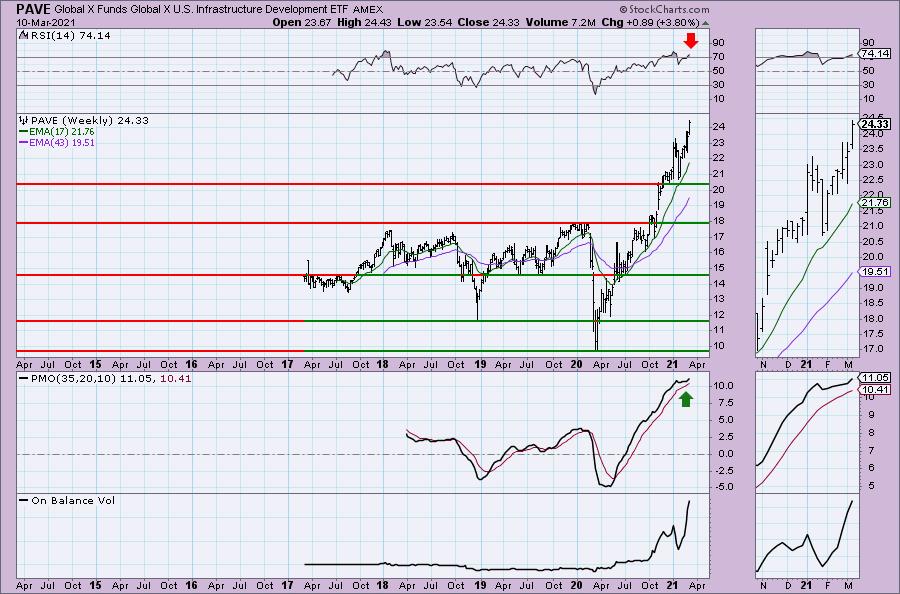The height and width of the screenshot is (594, 900).
Task: Click the RSI(14) 74.14 indicator label
Action: point(71,36)
